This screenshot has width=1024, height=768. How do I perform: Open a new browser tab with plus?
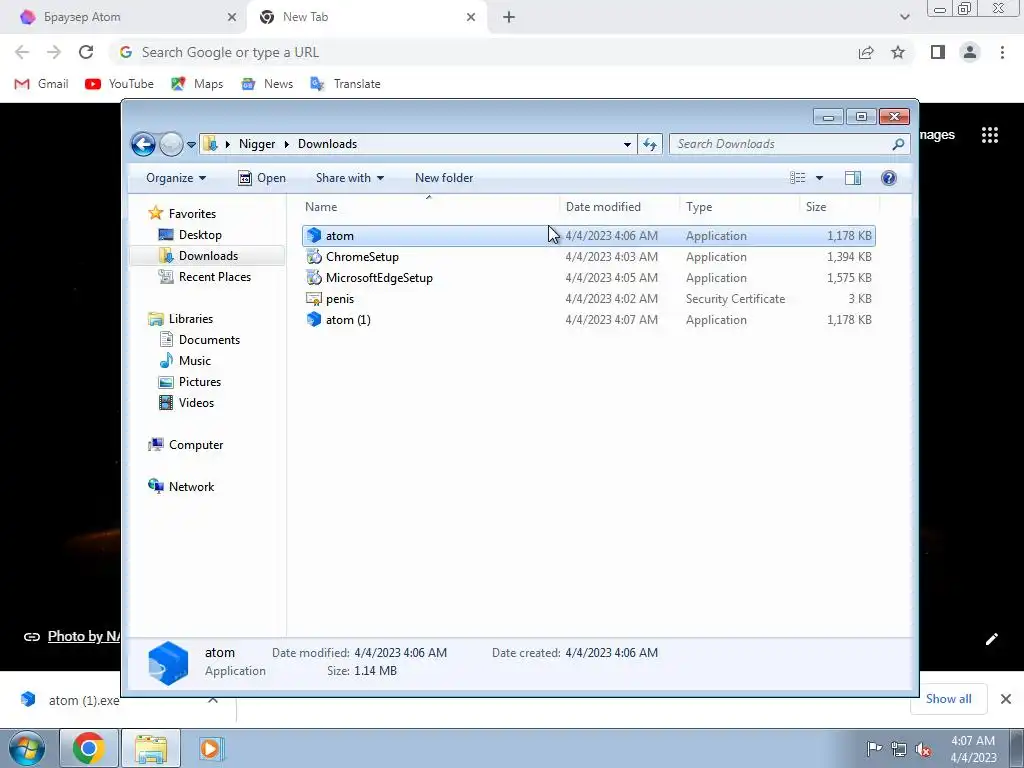tap(509, 18)
